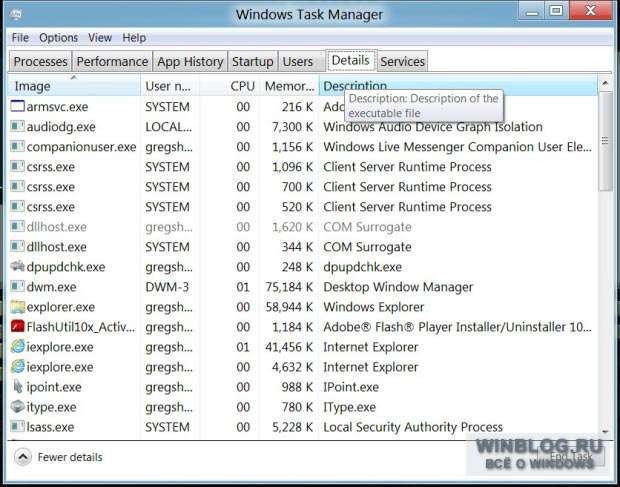The image size is (620, 487).
Task: Click Internet Explorer icon of 4,632 K row
Action: 17,366
